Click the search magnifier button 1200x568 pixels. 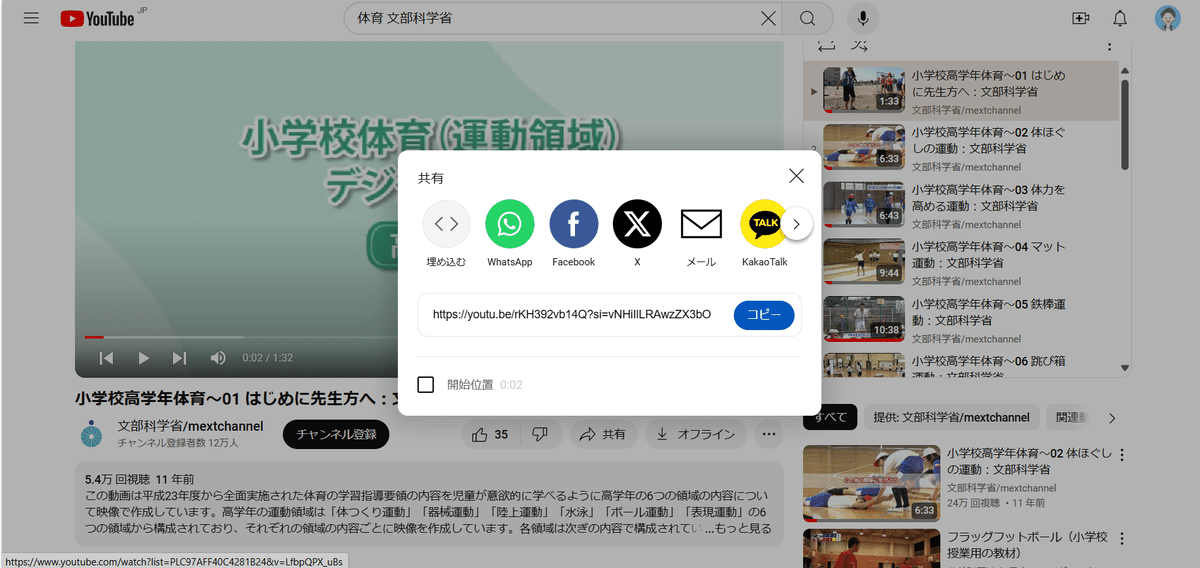tap(808, 18)
